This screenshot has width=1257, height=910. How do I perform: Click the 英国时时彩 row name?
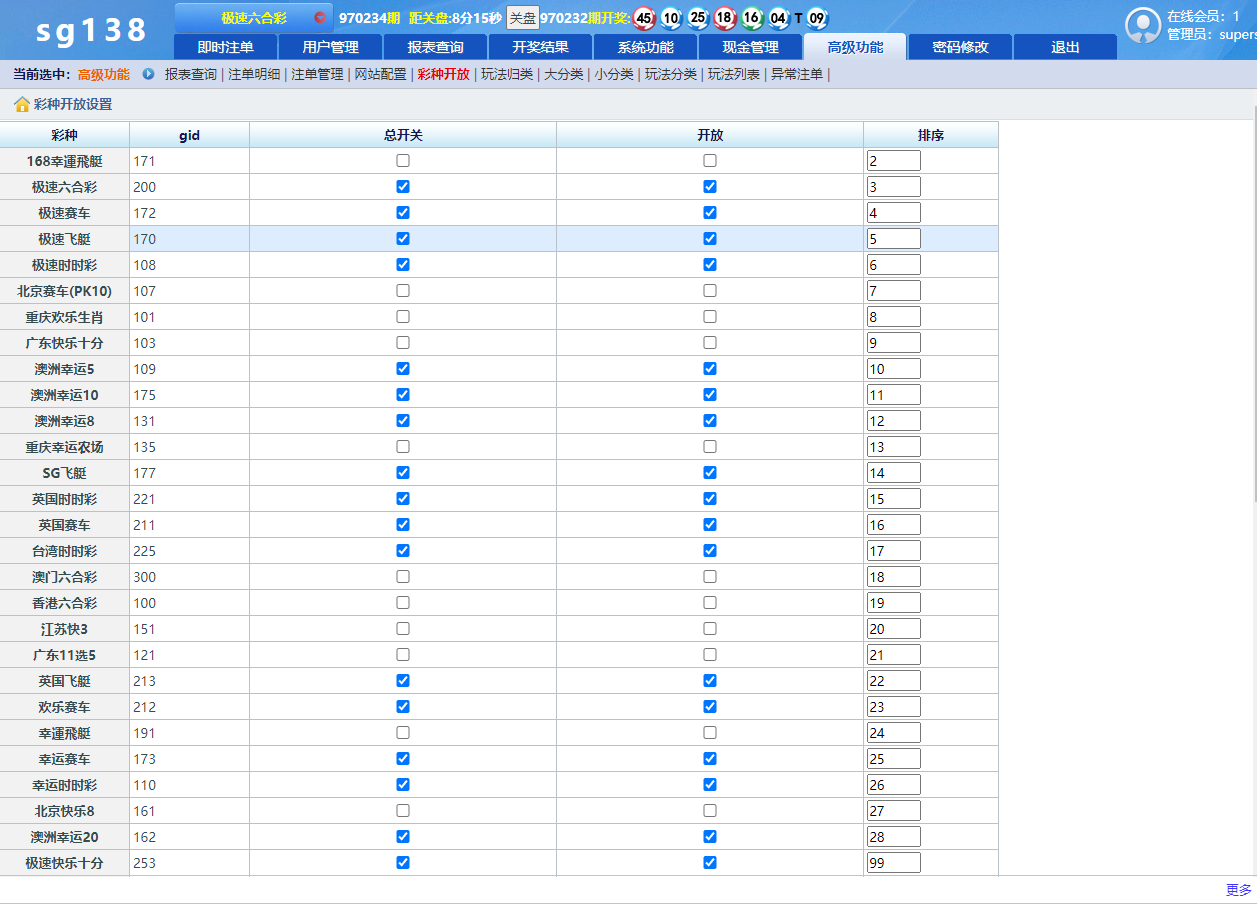pos(64,499)
